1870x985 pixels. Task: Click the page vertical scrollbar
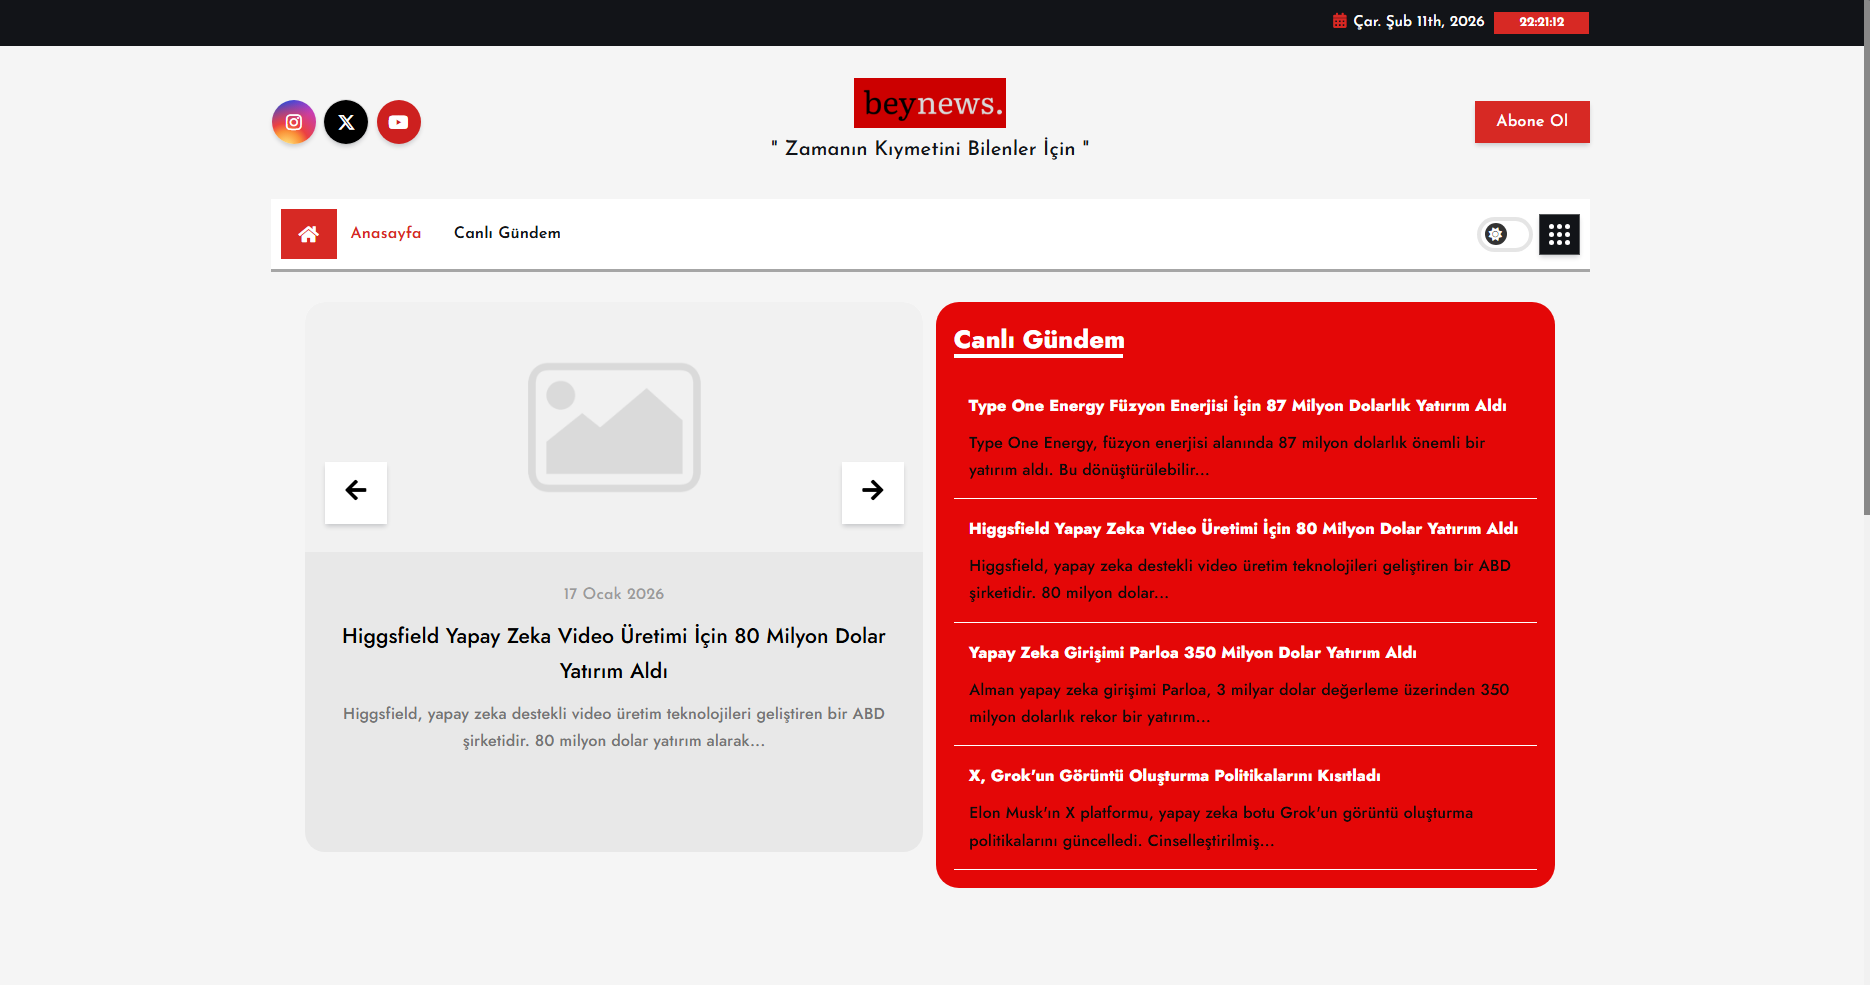(x=1865, y=300)
